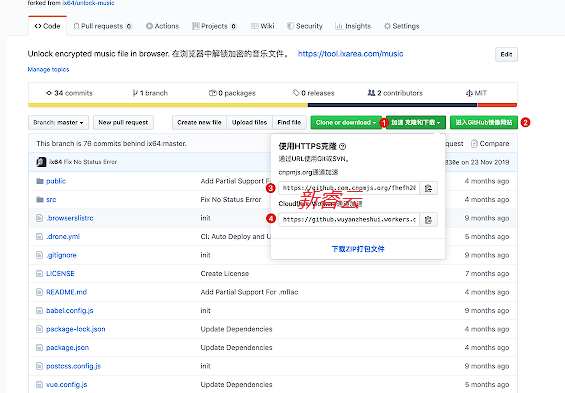Select the cnpmjs.org URL input field

[x=349, y=188]
